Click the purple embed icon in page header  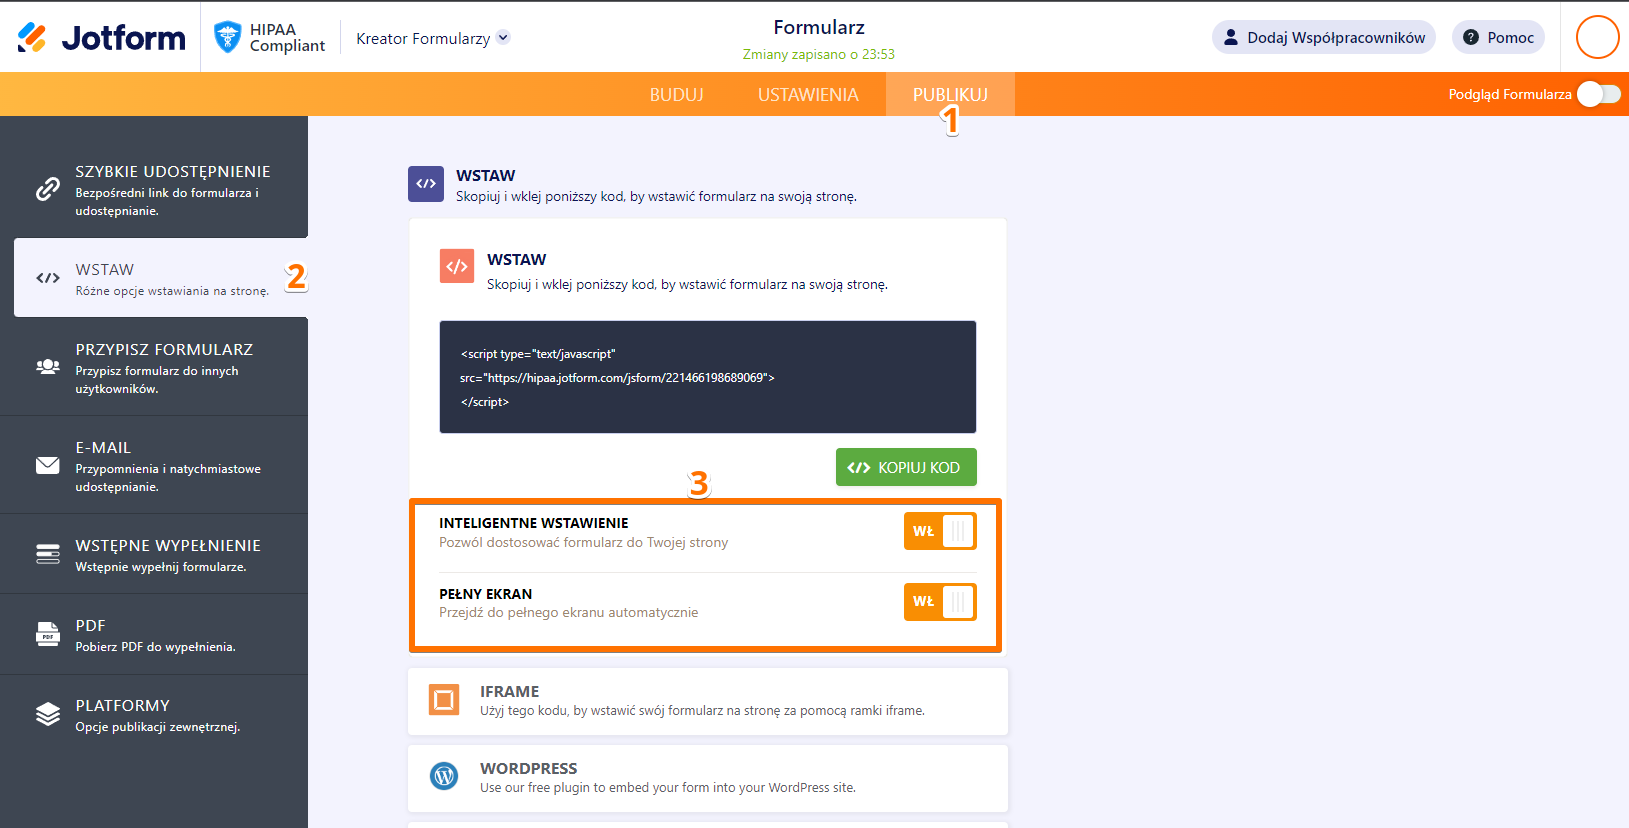point(426,184)
